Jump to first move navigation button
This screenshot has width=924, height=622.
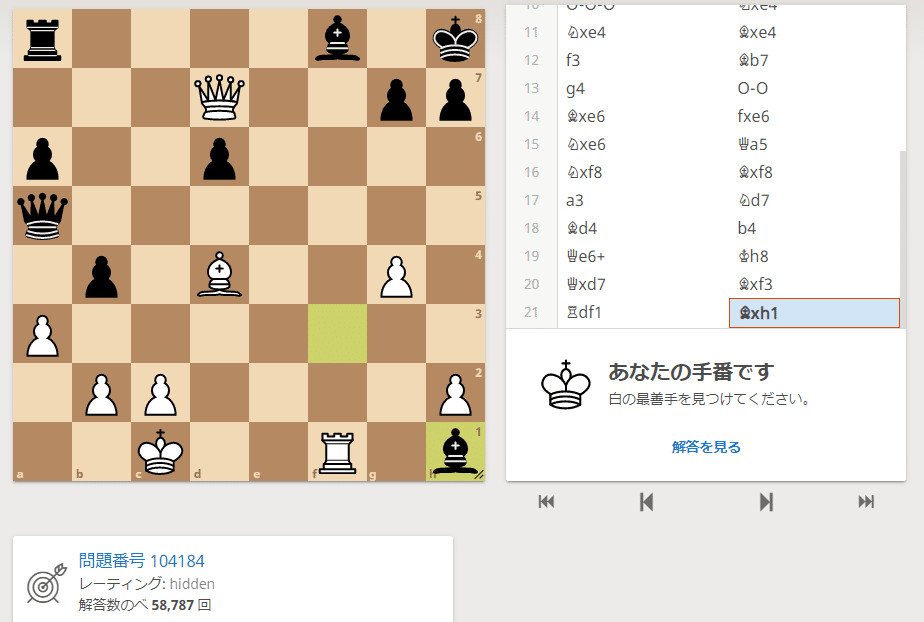(x=546, y=502)
